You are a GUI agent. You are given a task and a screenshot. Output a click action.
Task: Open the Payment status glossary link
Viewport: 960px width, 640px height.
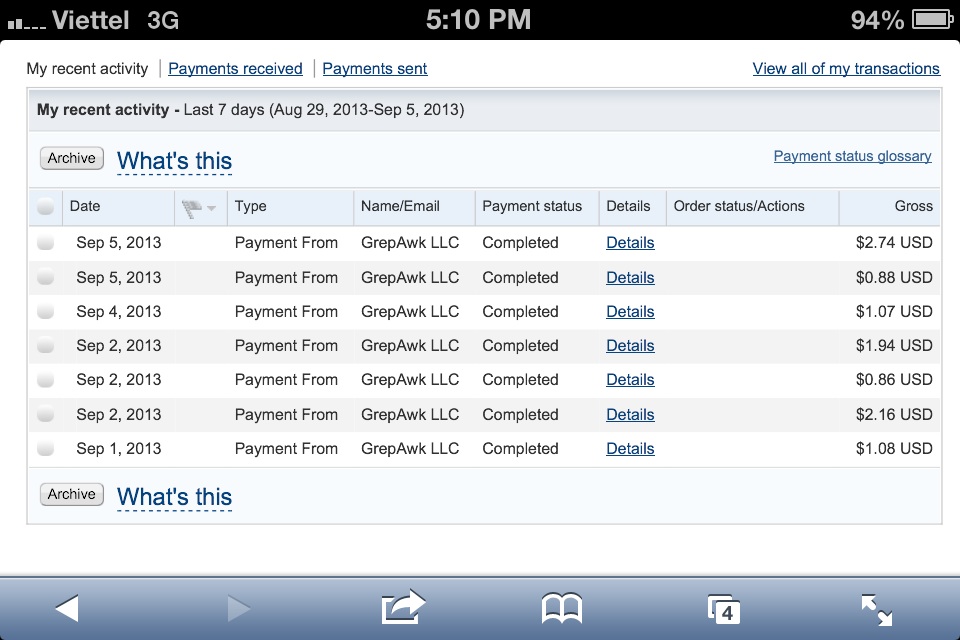click(852, 156)
